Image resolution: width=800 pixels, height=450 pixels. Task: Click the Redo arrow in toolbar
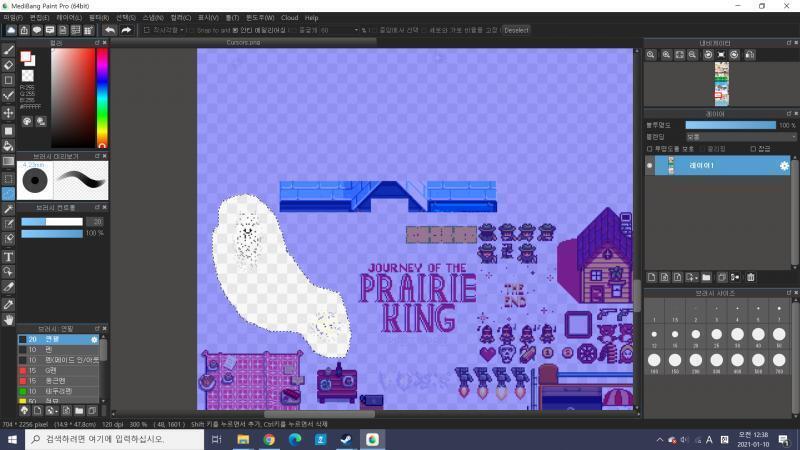(x=126, y=30)
